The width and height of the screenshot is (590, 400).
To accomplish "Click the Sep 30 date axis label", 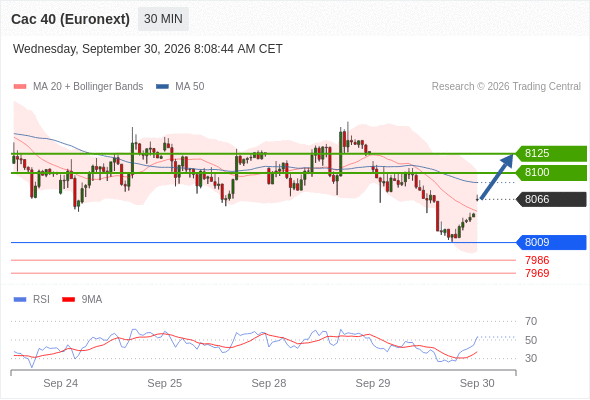I will point(477,383).
